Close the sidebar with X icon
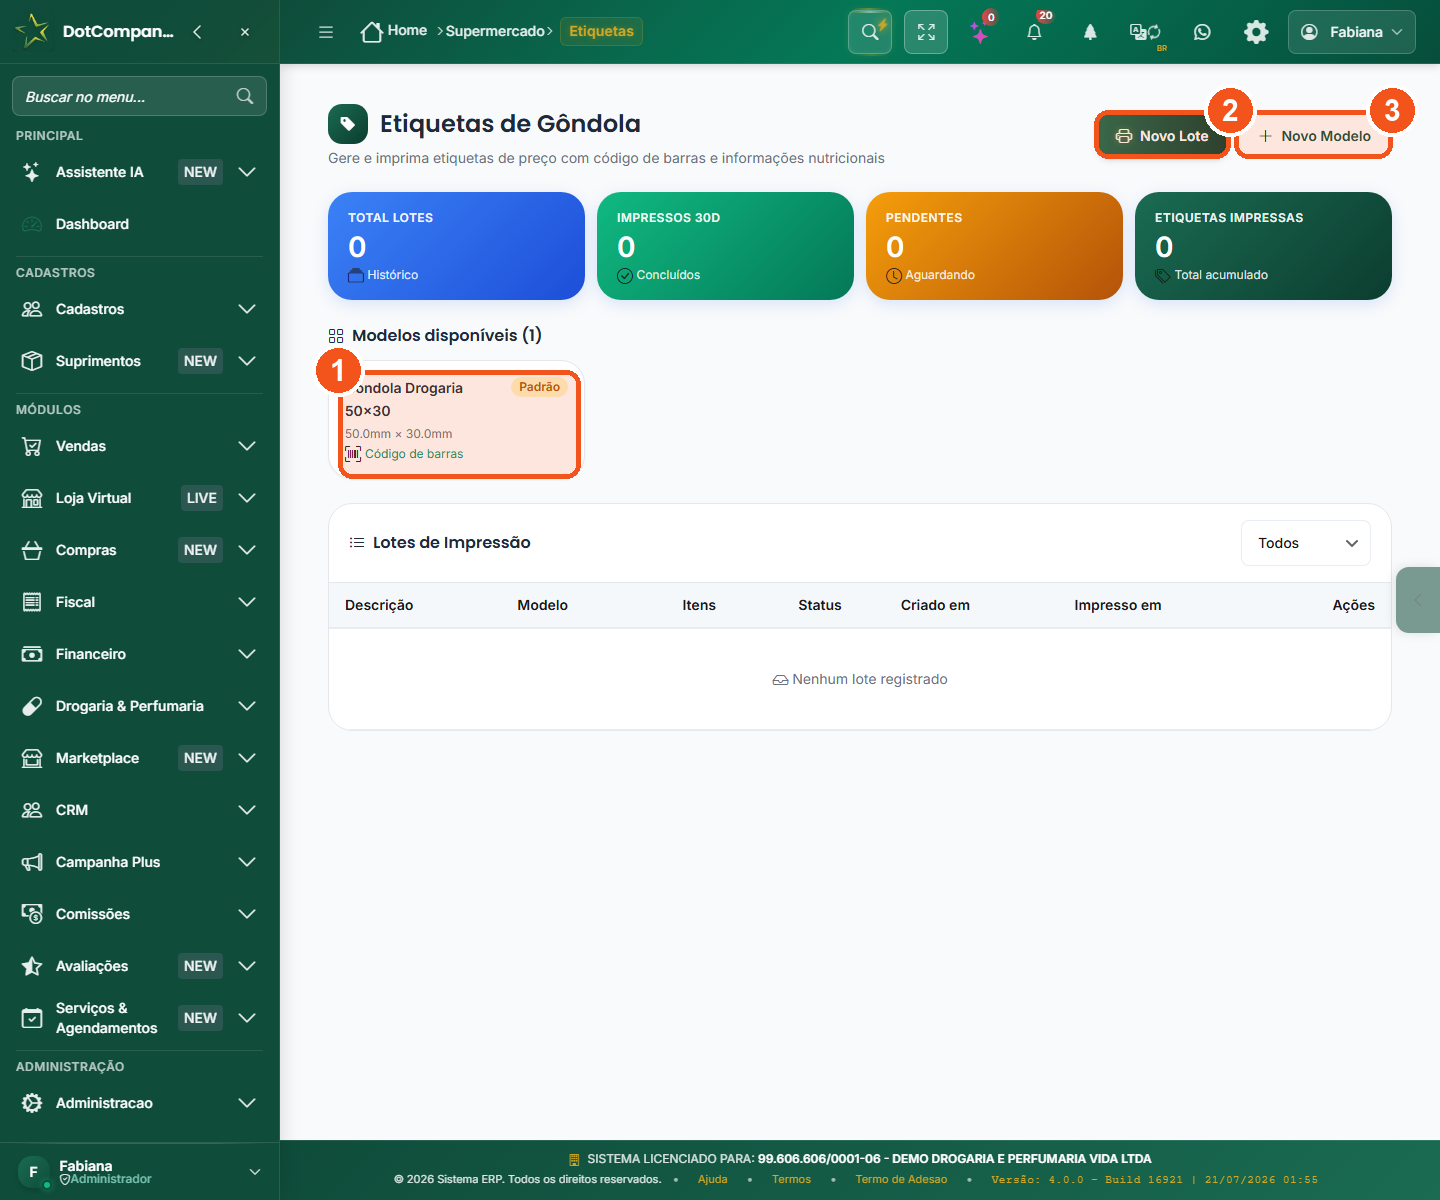Image resolution: width=1440 pixels, height=1200 pixels. pos(245,32)
